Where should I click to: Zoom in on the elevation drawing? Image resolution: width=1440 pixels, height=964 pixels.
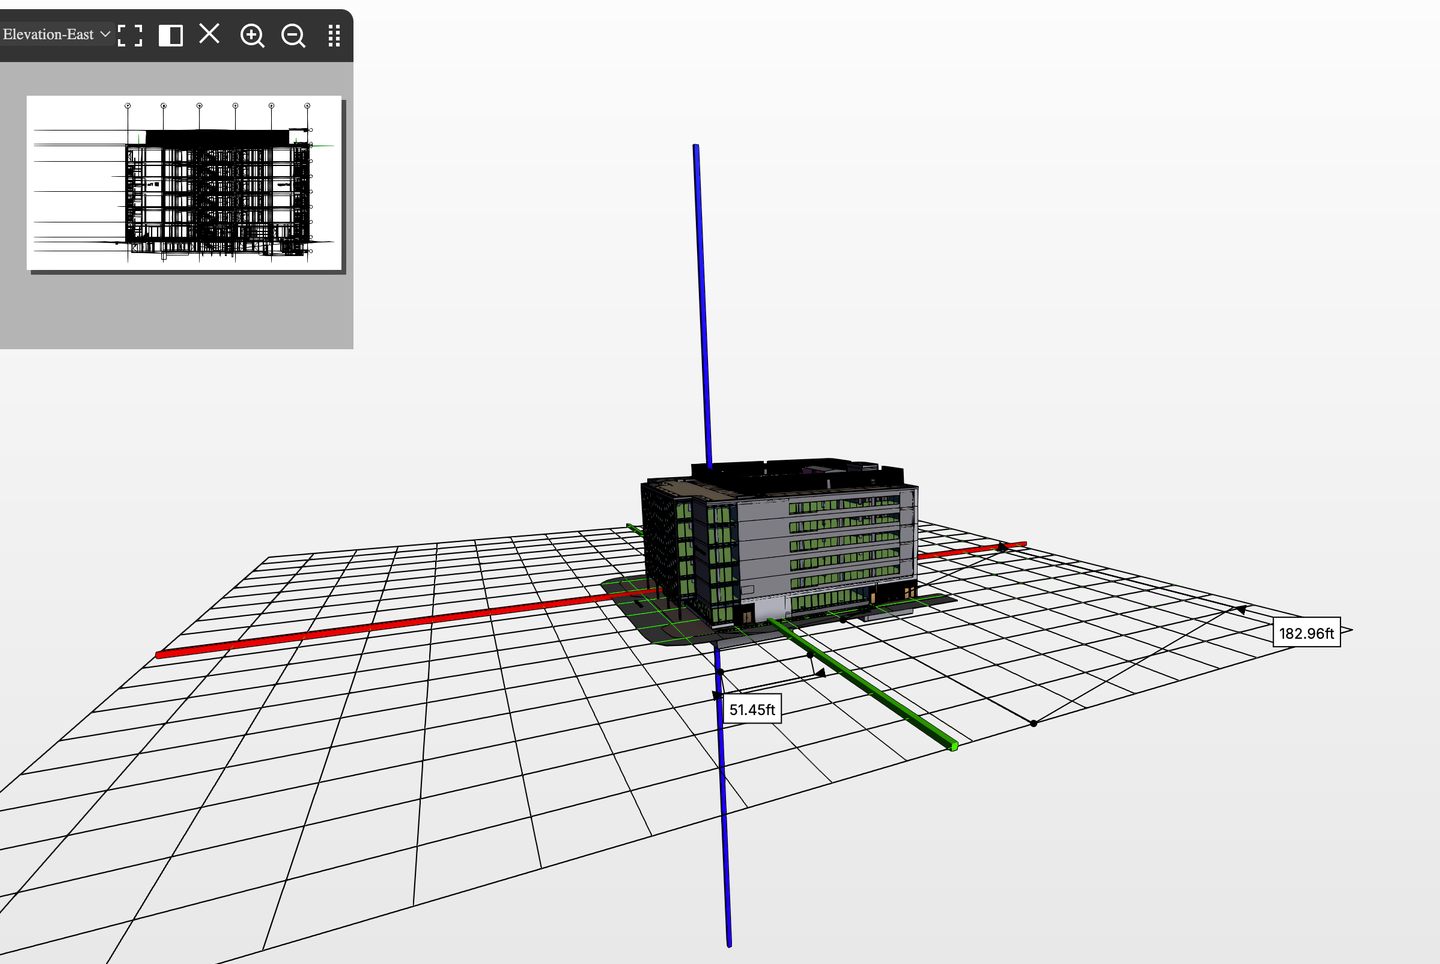[x=252, y=36]
